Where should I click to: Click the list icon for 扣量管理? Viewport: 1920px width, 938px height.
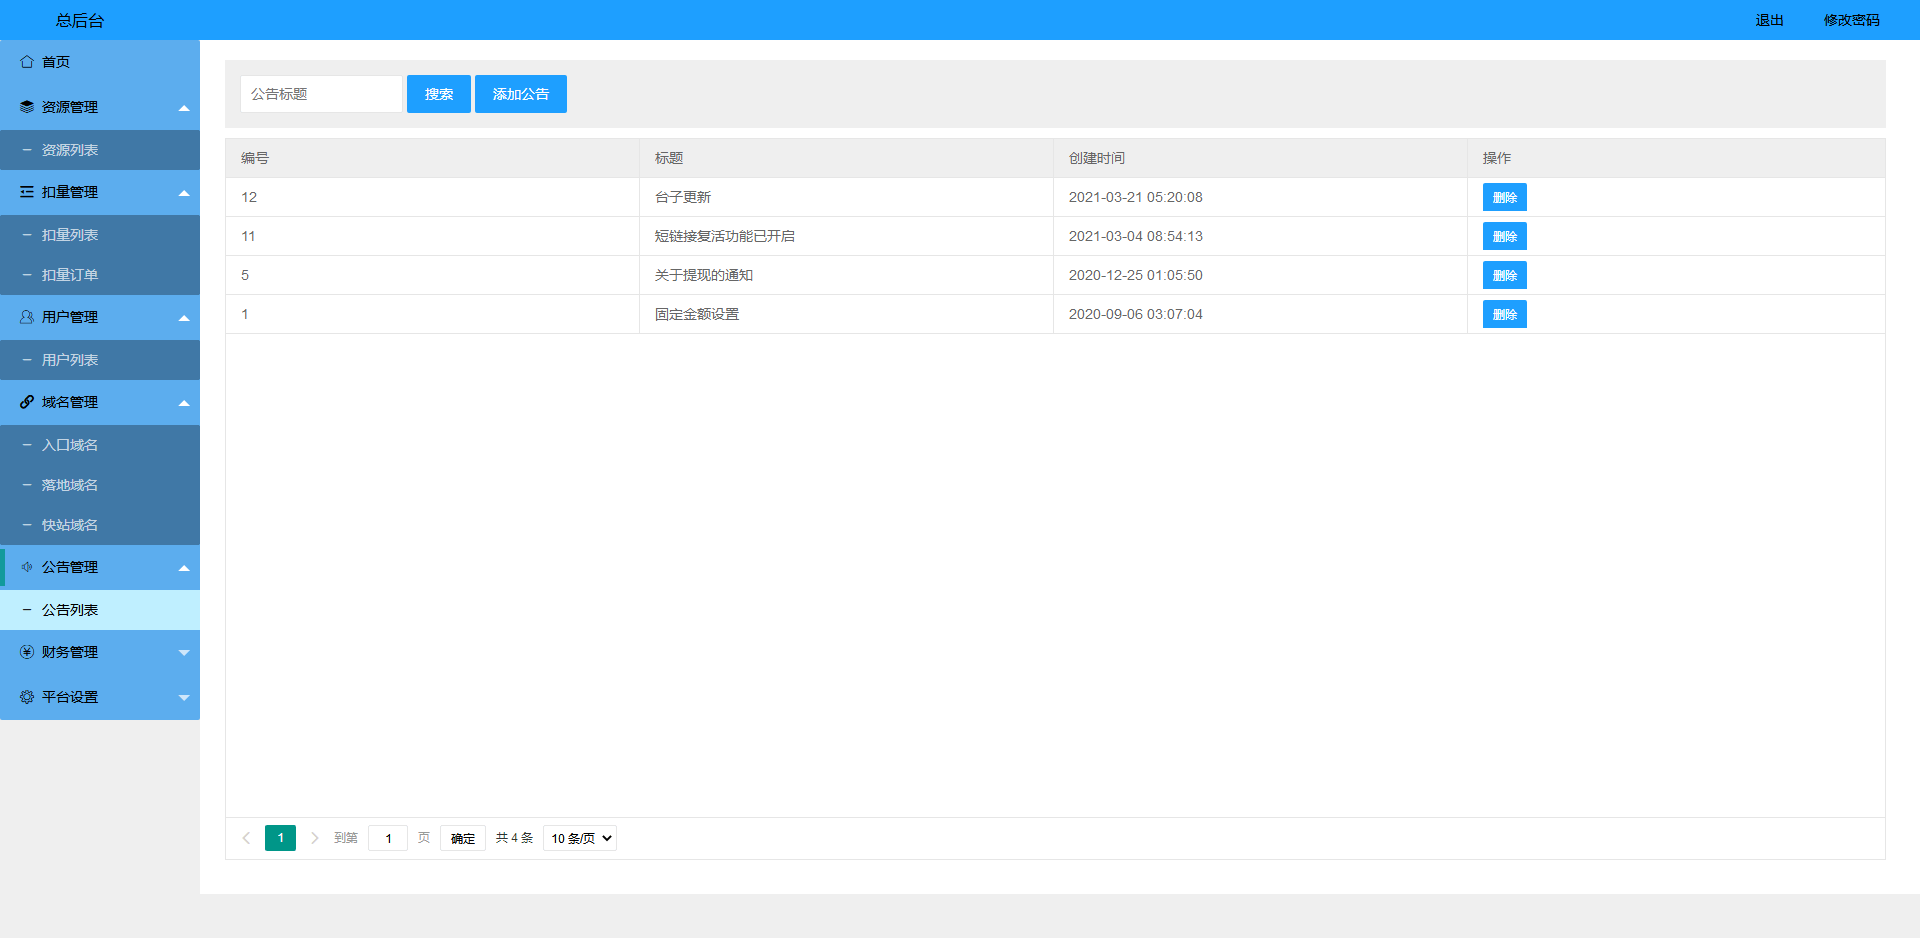click(x=27, y=192)
